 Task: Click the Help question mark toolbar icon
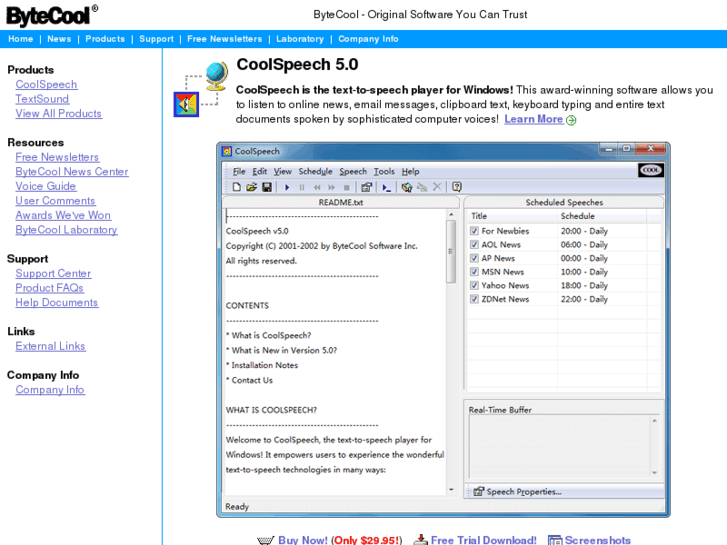(457, 187)
